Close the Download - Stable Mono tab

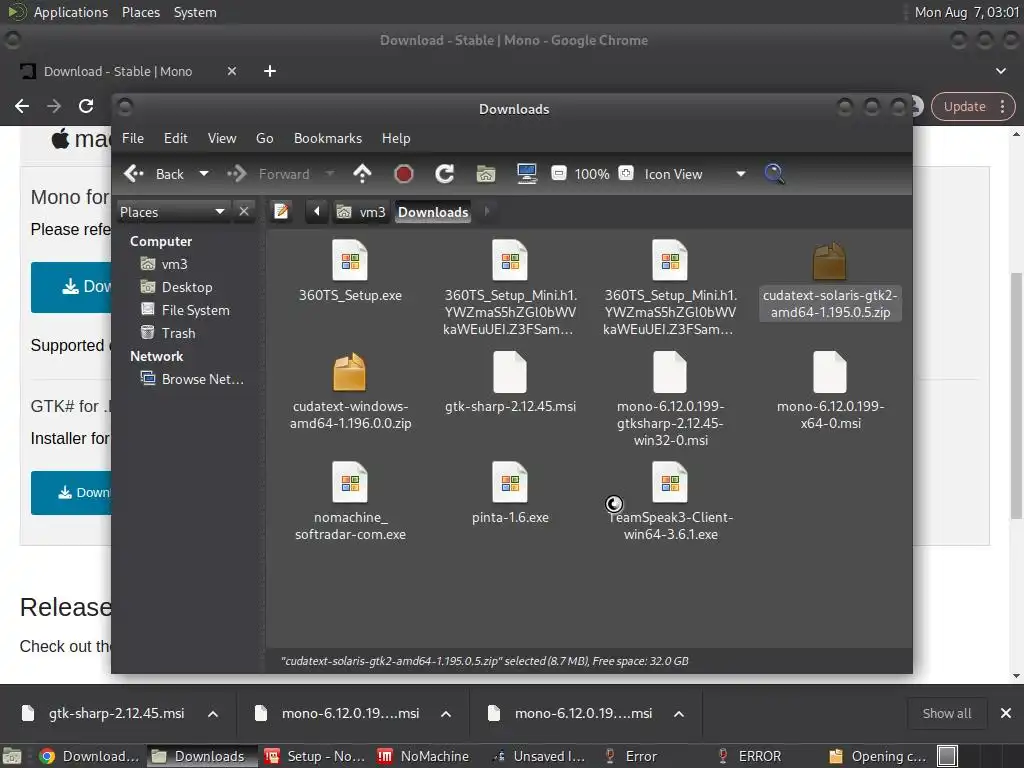232,71
